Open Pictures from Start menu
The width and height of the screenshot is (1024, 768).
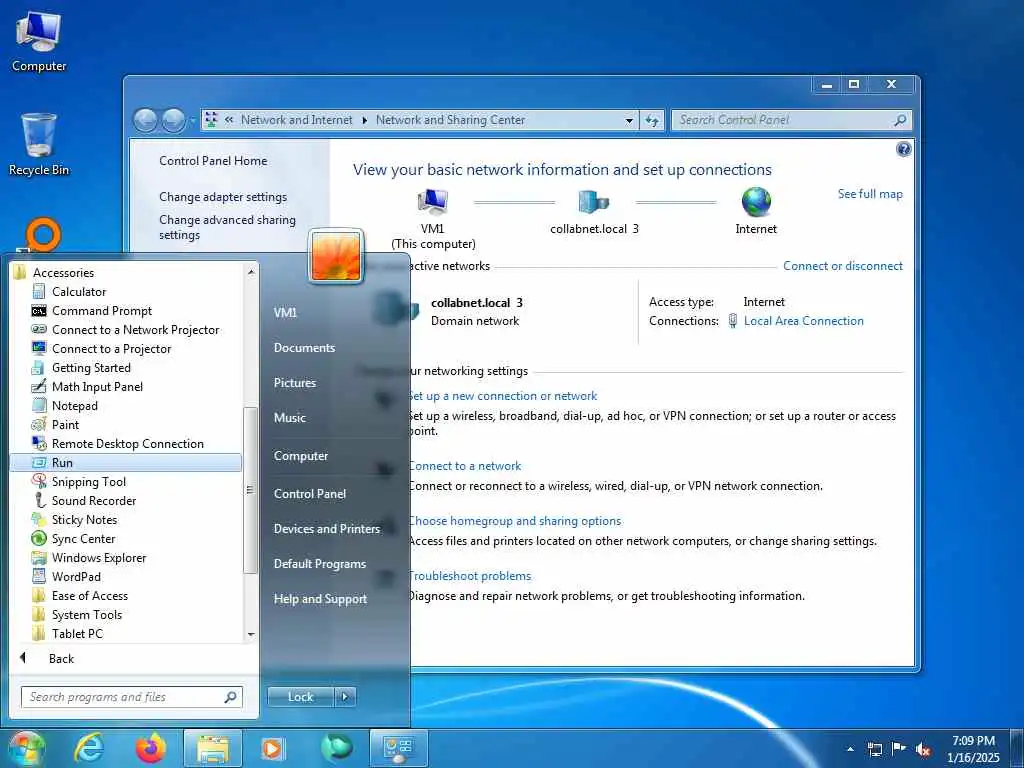pyautogui.click(x=295, y=383)
